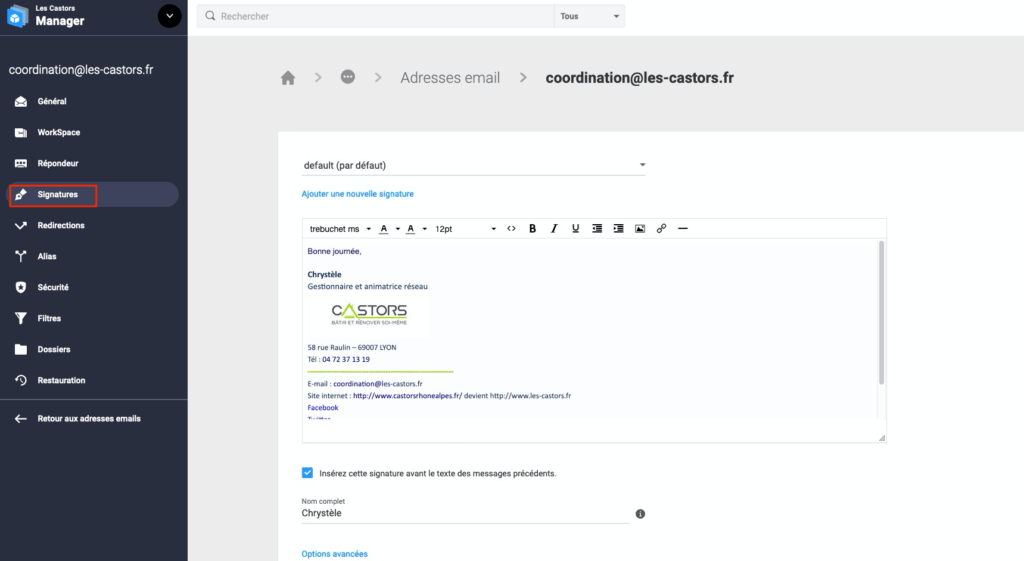This screenshot has width=1024, height=561.
Task: Click the Dossiers folder icon
Action: [x=21, y=349]
